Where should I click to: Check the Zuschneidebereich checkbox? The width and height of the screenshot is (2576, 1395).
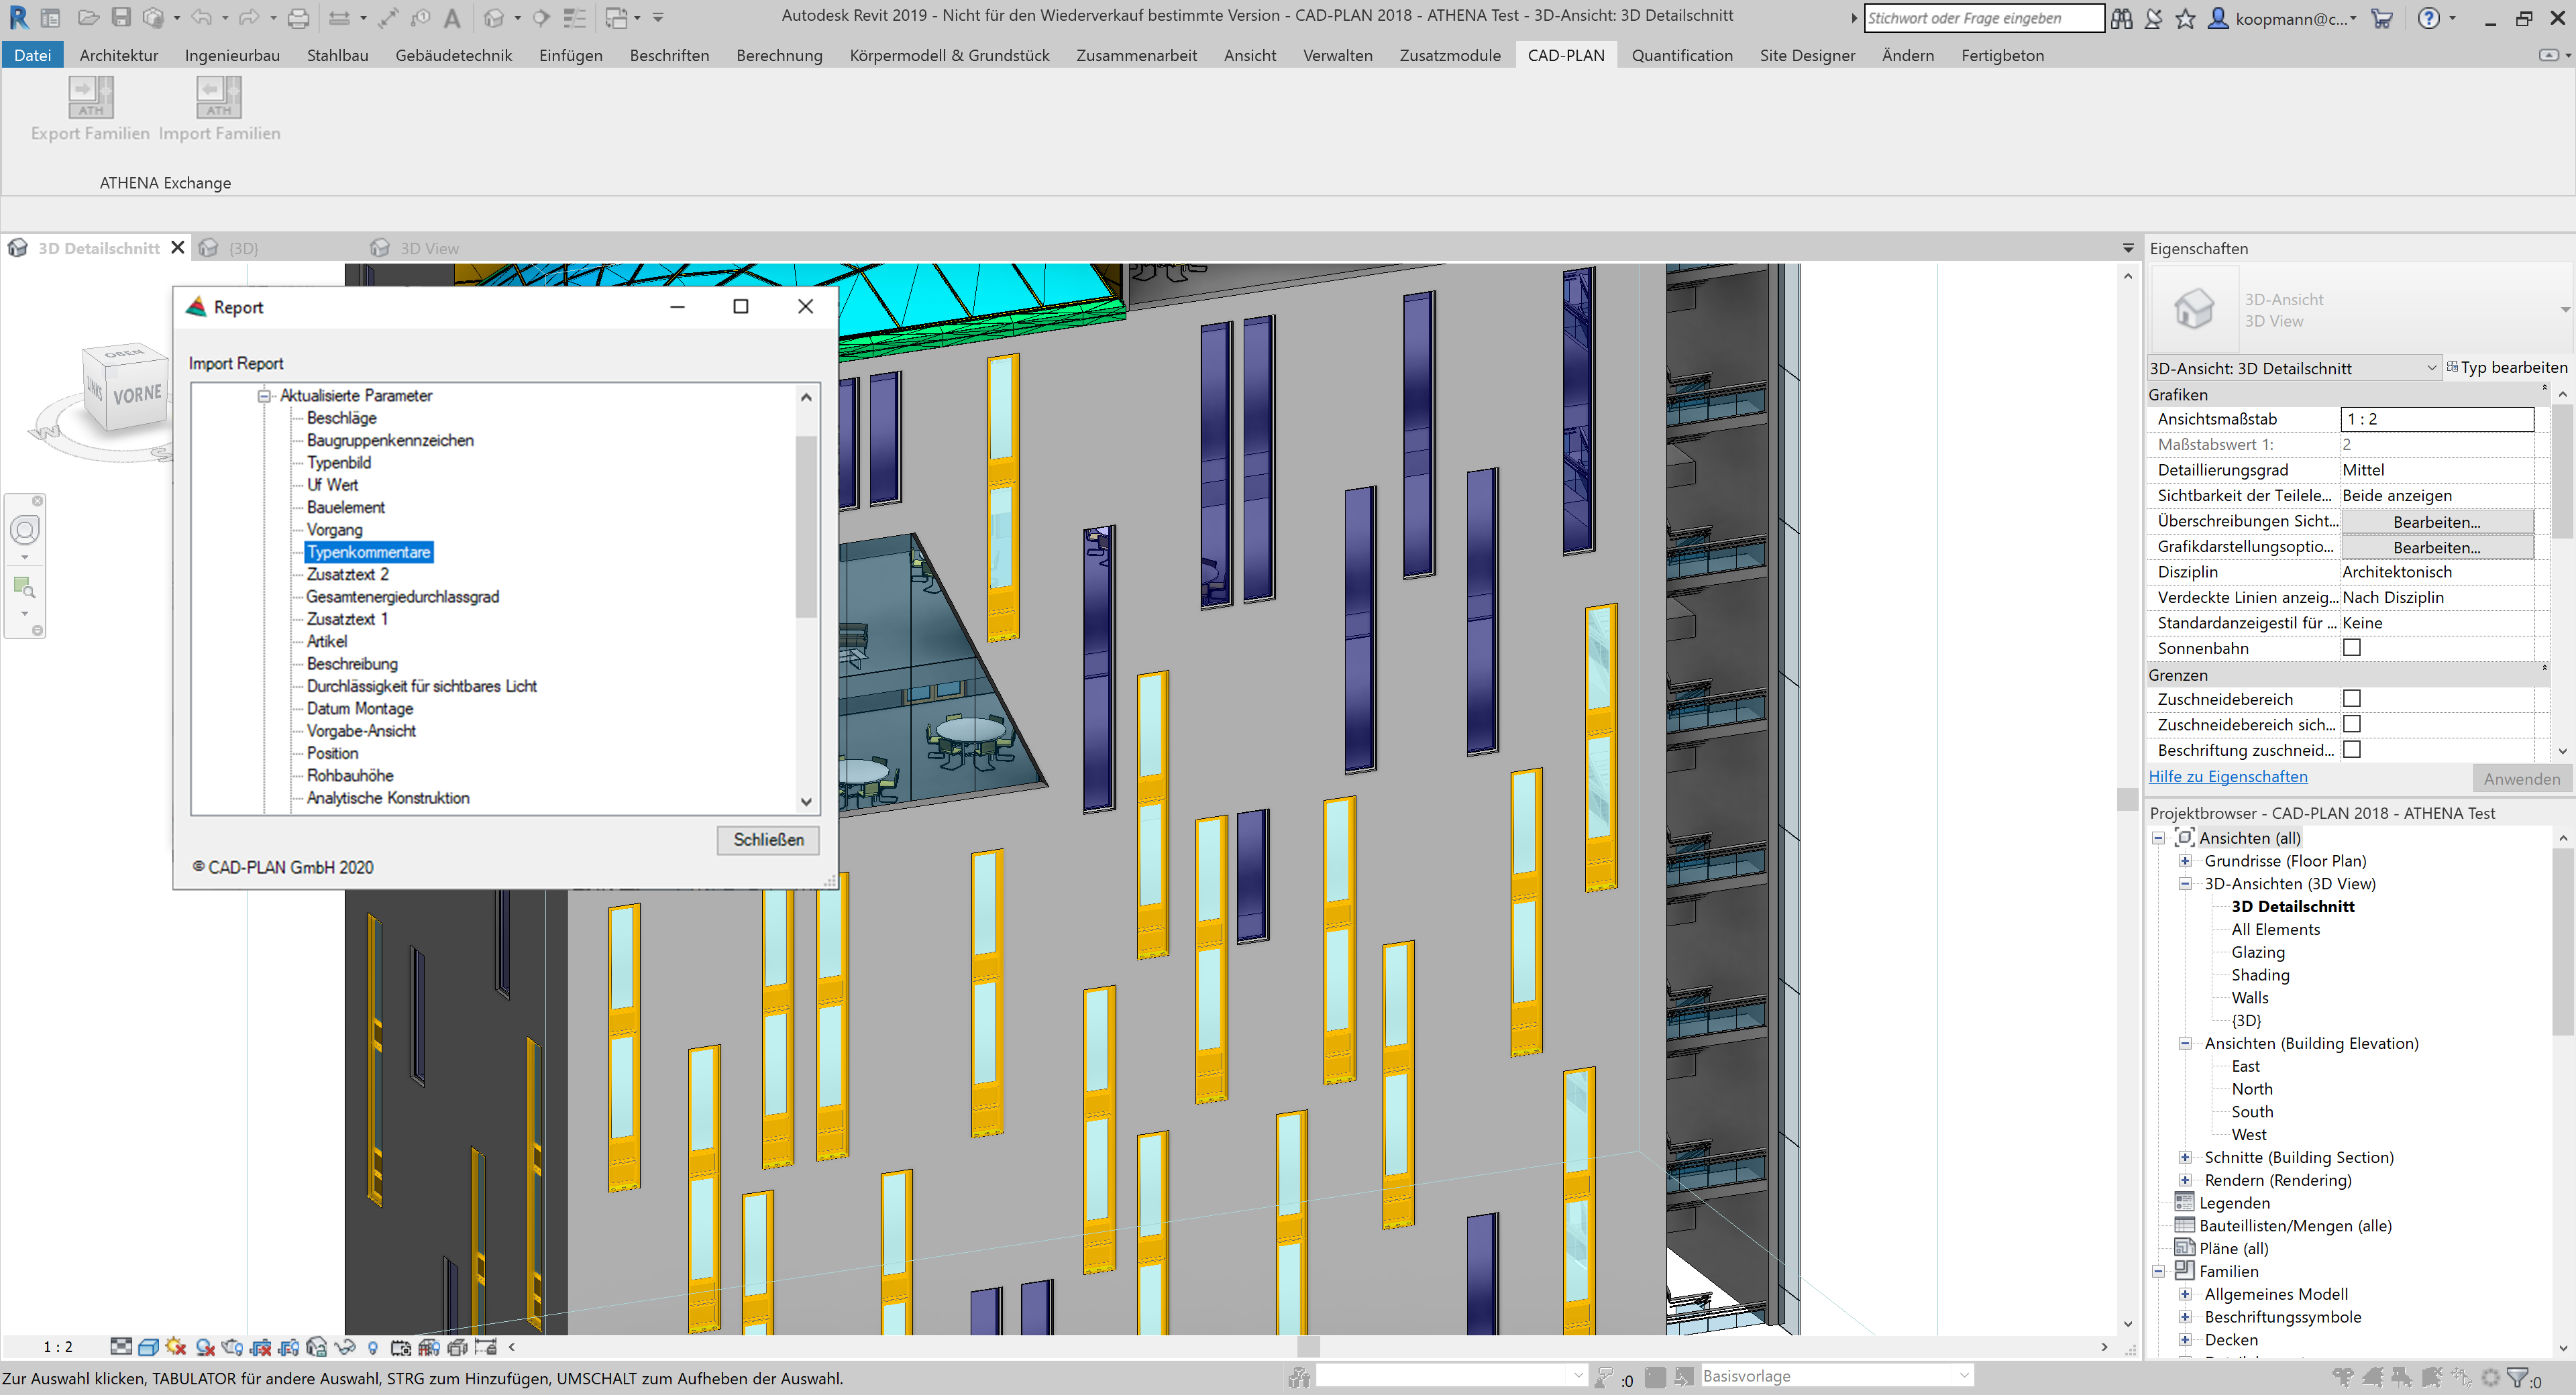[2352, 699]
